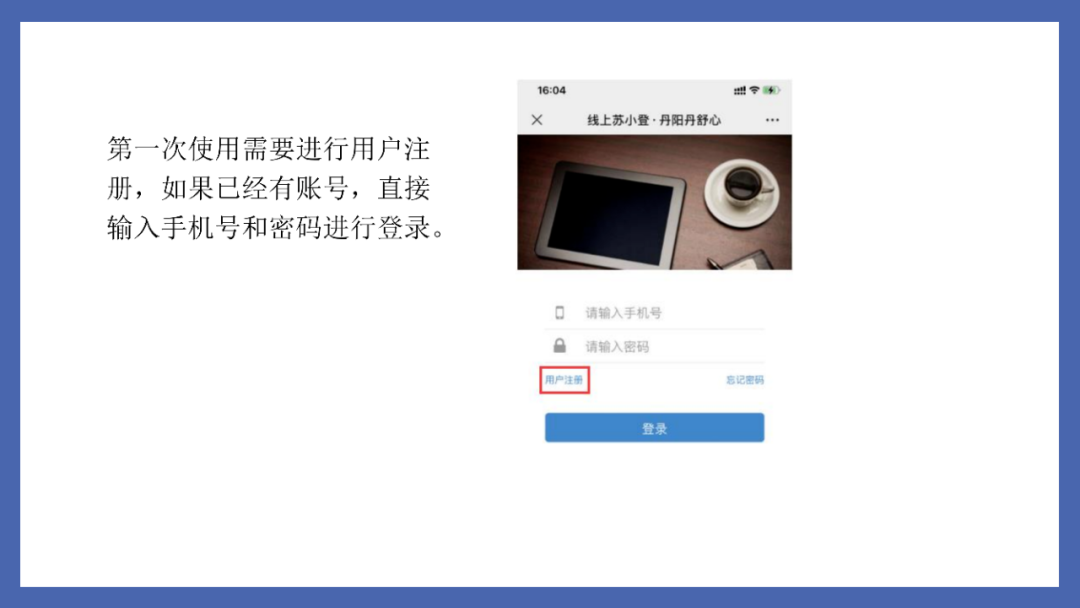Click the tablet in the banner photo
This screenshot has width=1080, height=608.
coord(610,213)
